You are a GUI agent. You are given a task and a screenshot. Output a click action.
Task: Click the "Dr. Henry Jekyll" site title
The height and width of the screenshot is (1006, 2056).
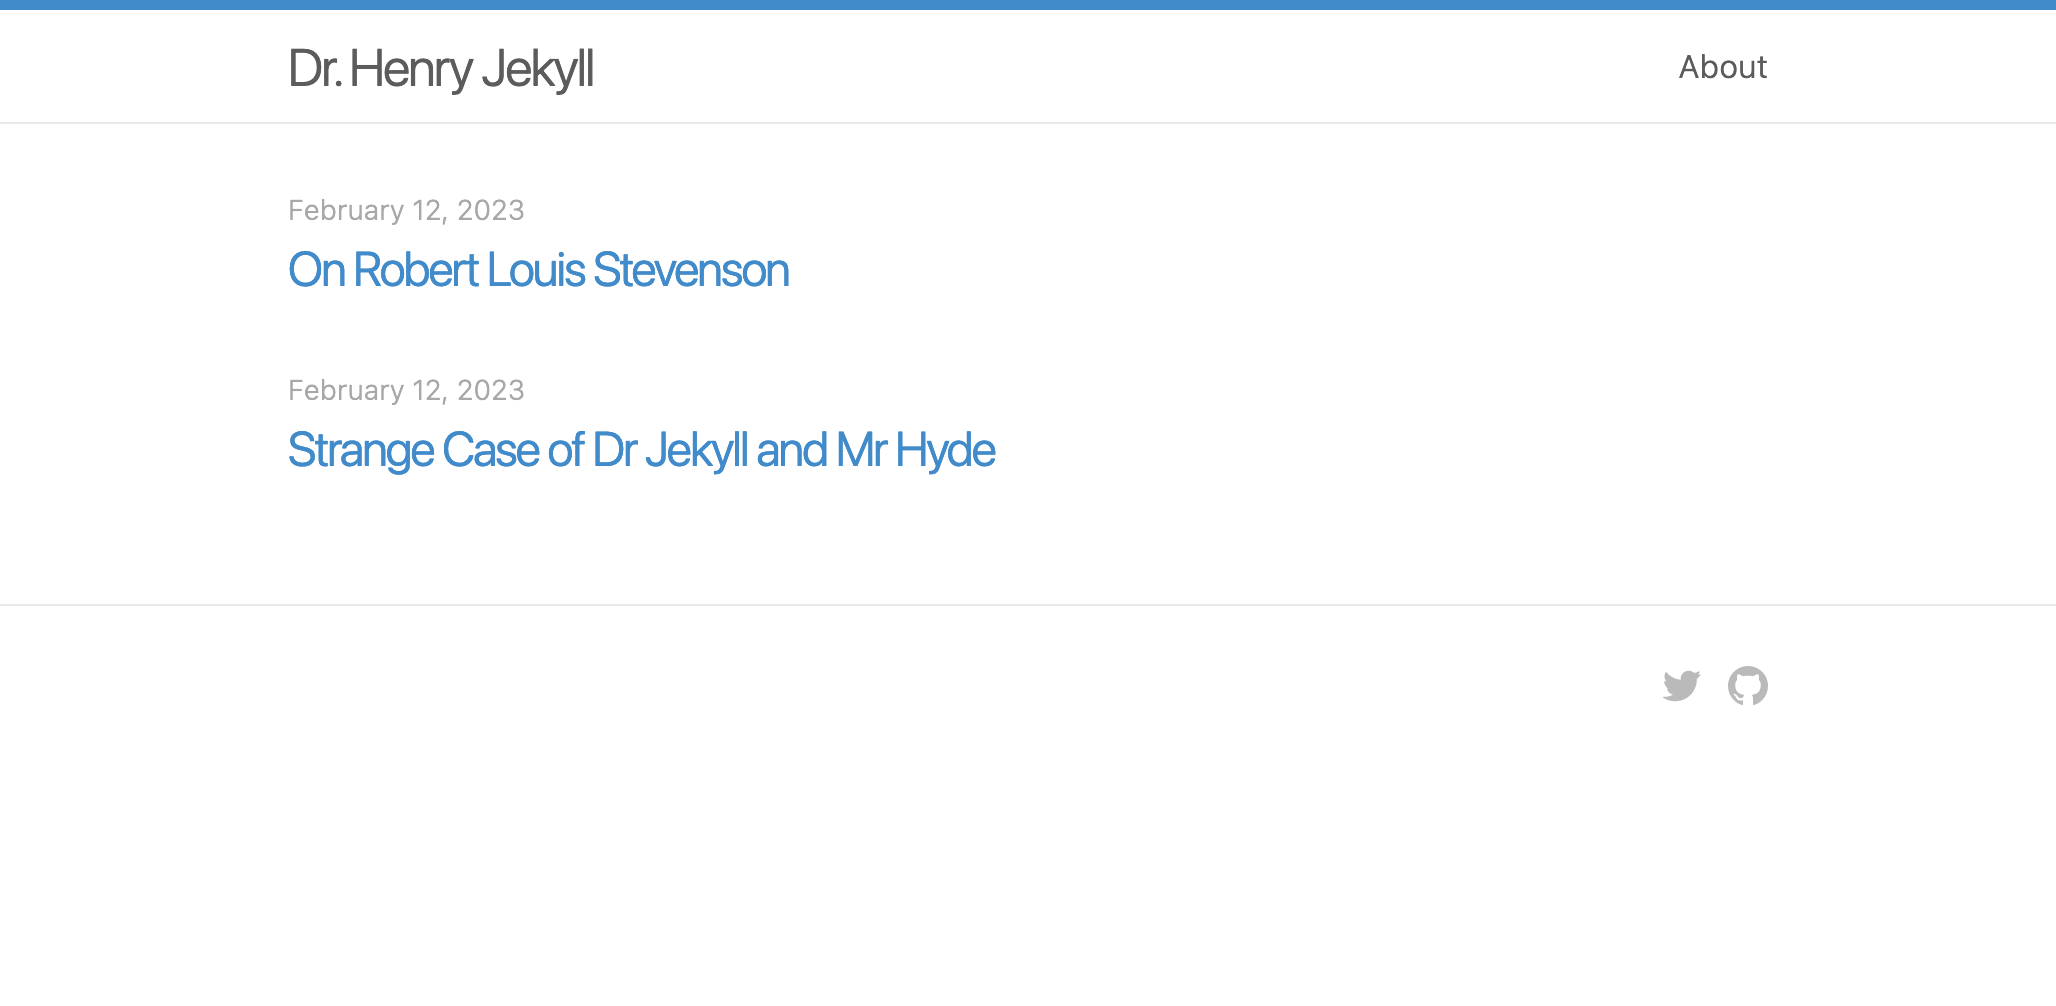tap(441, 69)
